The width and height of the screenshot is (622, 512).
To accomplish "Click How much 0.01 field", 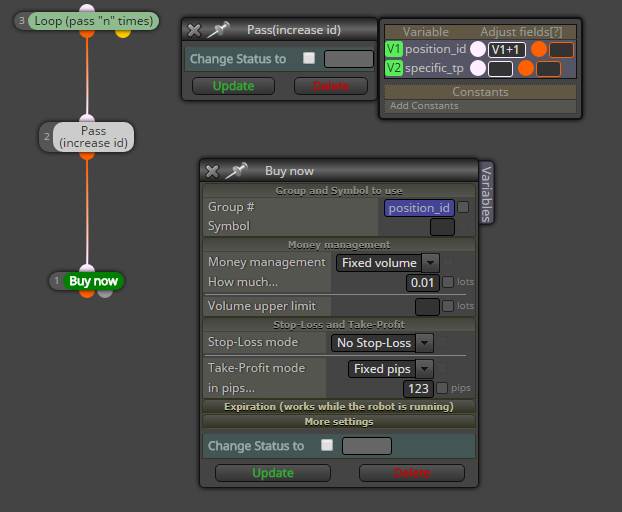I will coord(422,283).
